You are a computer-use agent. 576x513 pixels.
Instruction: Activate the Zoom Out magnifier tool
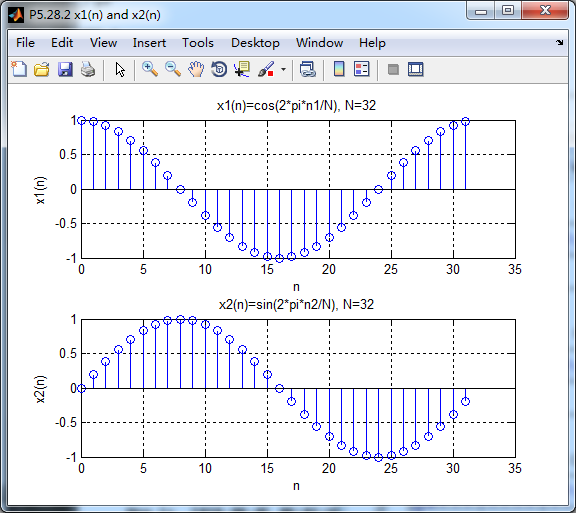click(173, 69)
